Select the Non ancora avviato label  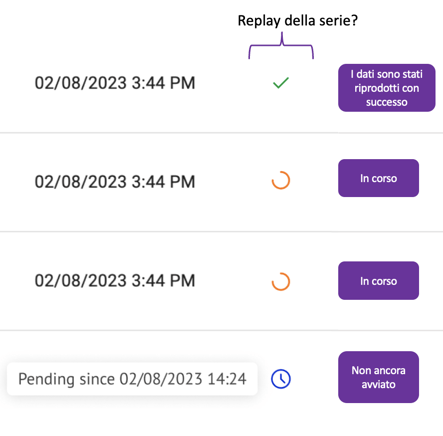pos(378,377)
